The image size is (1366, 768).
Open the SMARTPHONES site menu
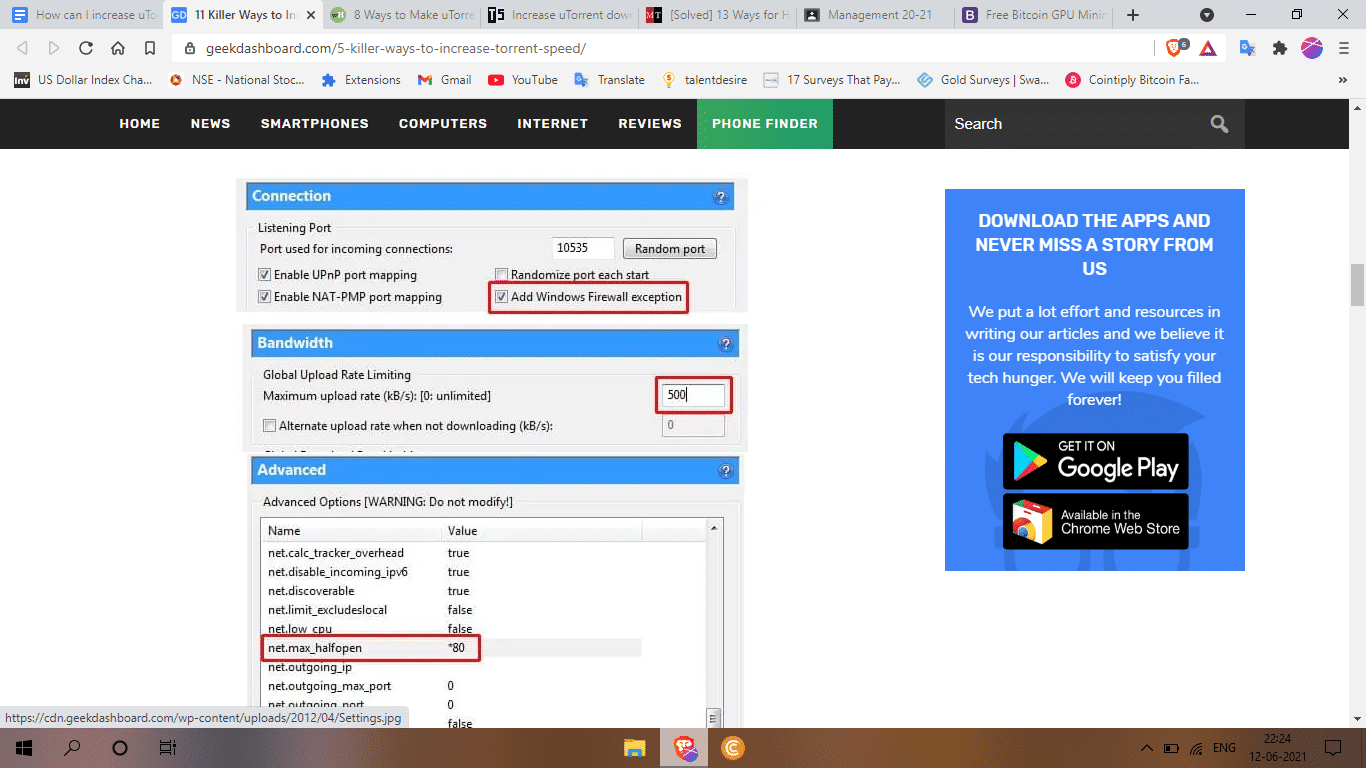tap(315, 124)
